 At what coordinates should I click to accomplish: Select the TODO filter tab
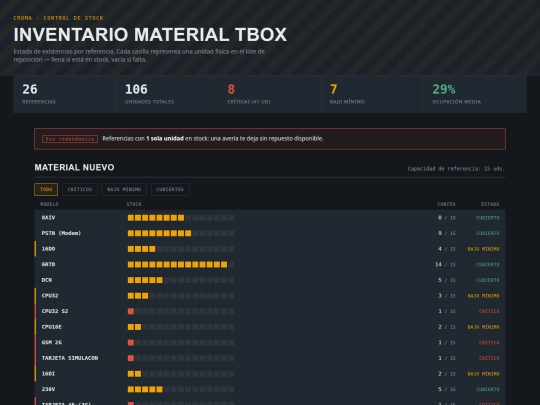pos(46,189)
